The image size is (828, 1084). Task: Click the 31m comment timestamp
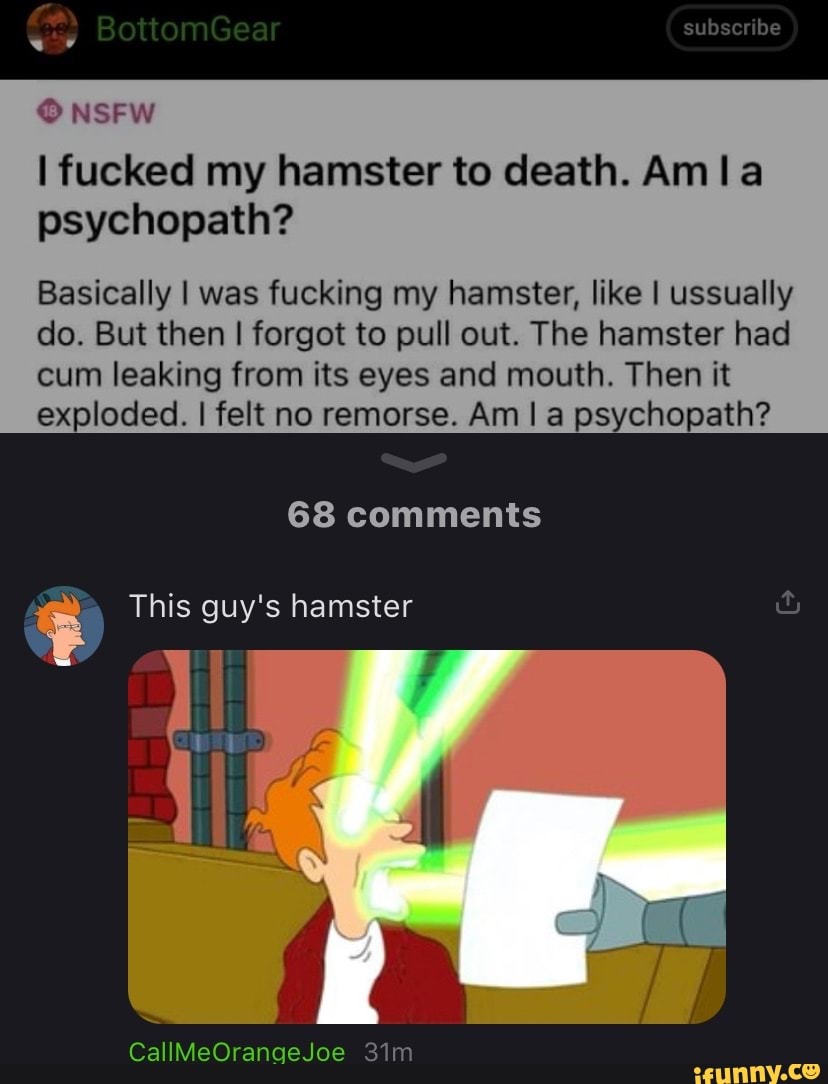pos(388,1052)
